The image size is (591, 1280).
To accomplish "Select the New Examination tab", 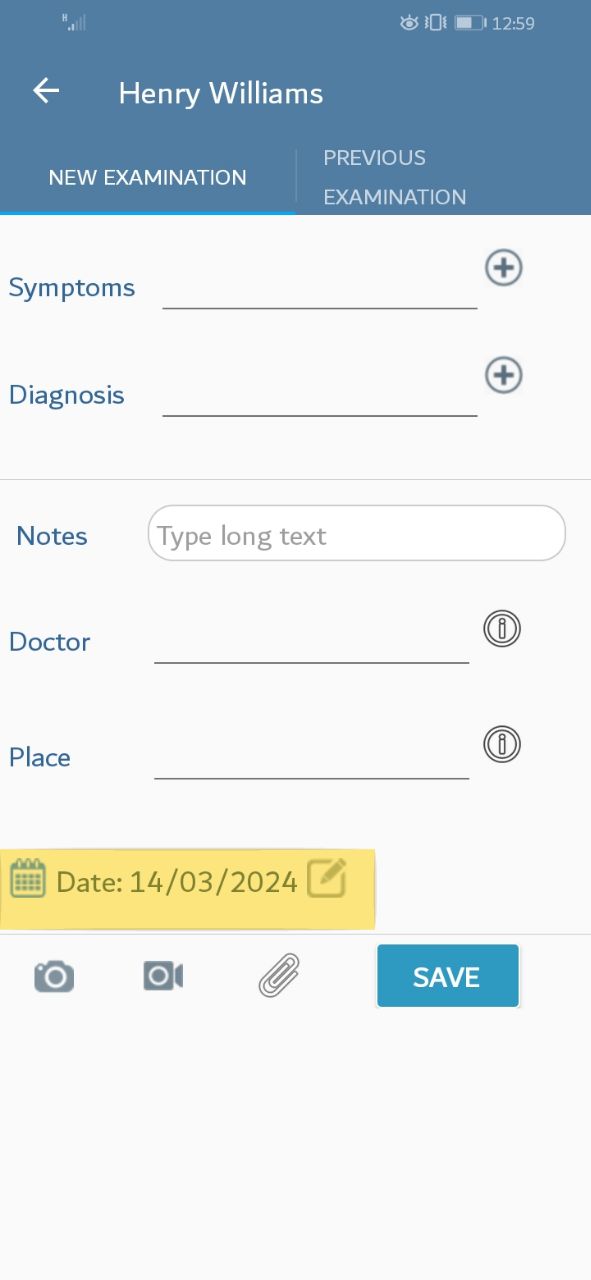I will [x=147, y=177].
